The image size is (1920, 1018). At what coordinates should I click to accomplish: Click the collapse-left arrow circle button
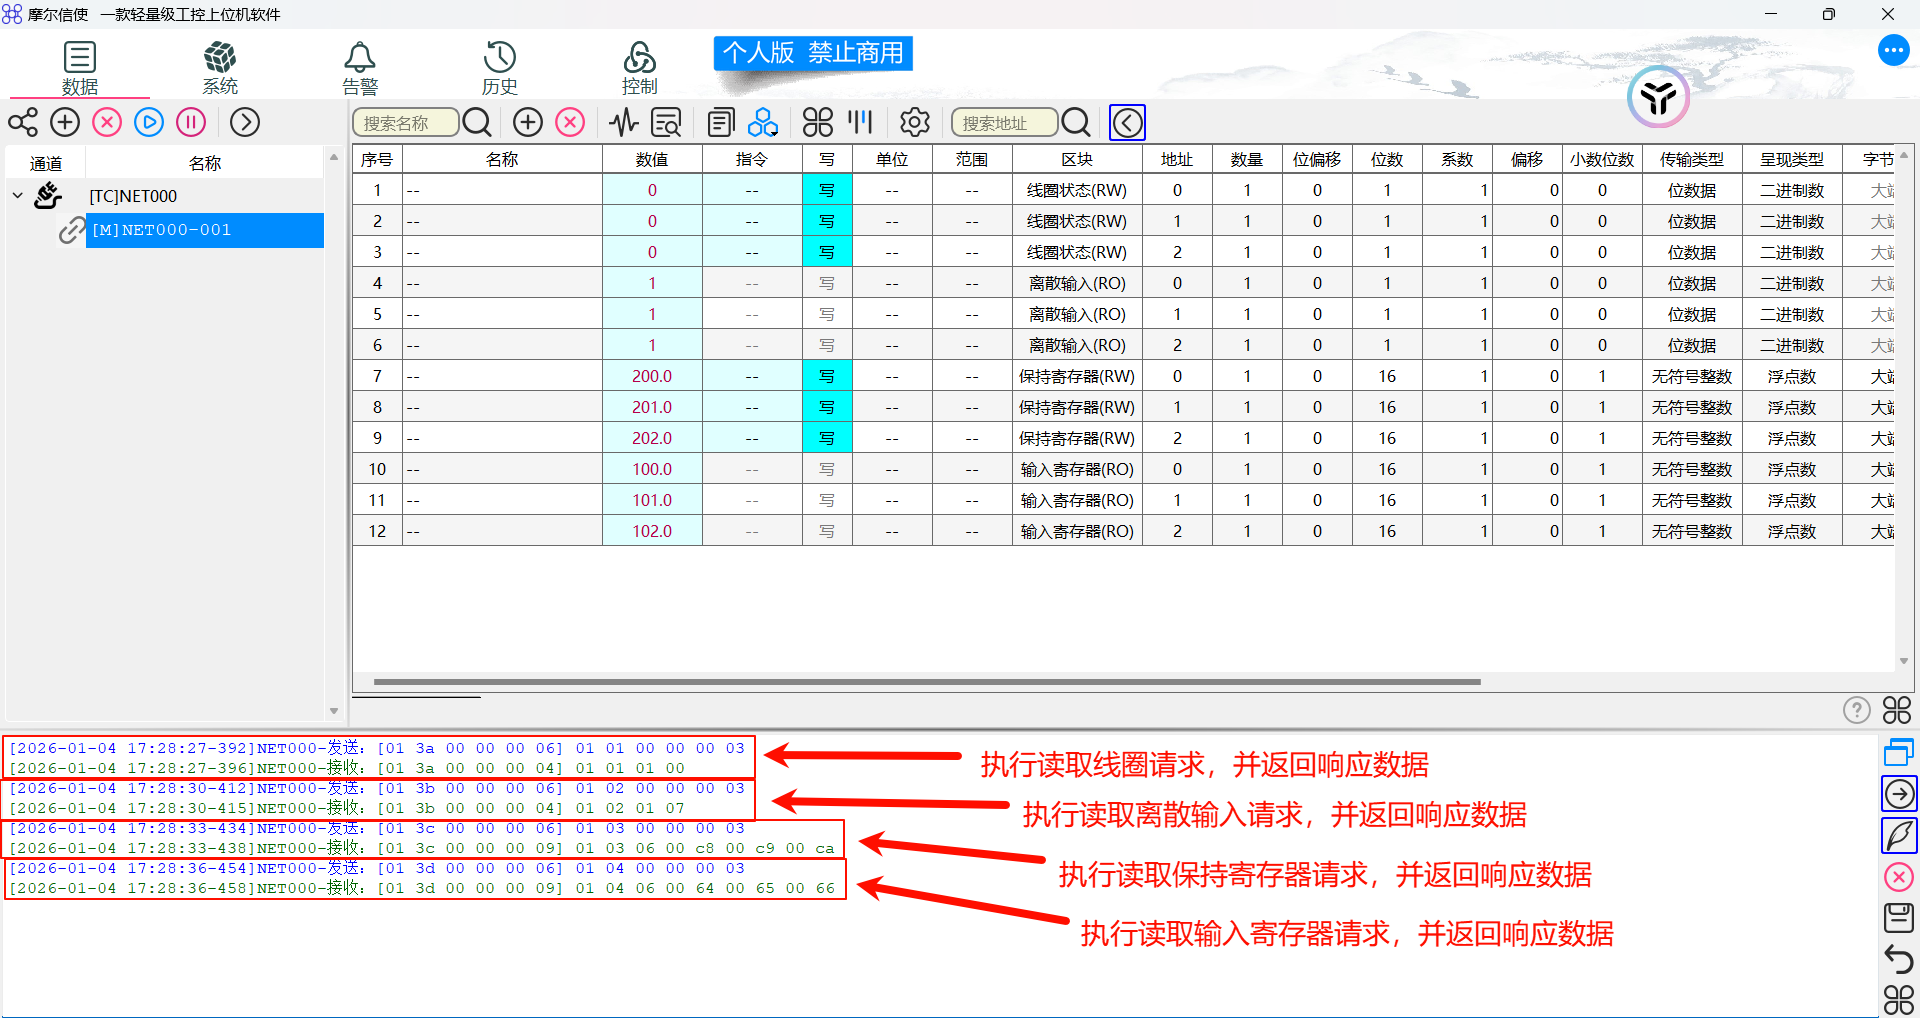pos(1127,123)
